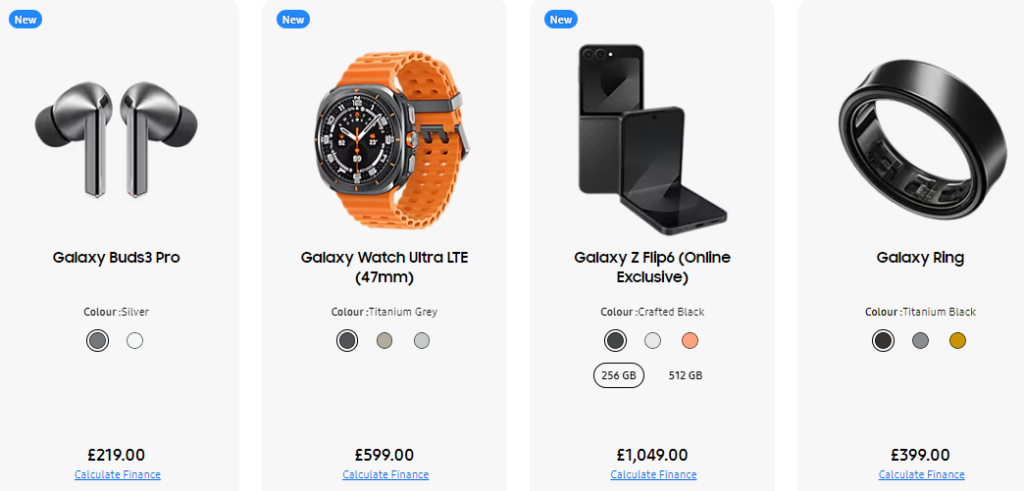Click Calculate Finance under Galaxy Ring price
1024x491 pixels.
tap(921, 475)
